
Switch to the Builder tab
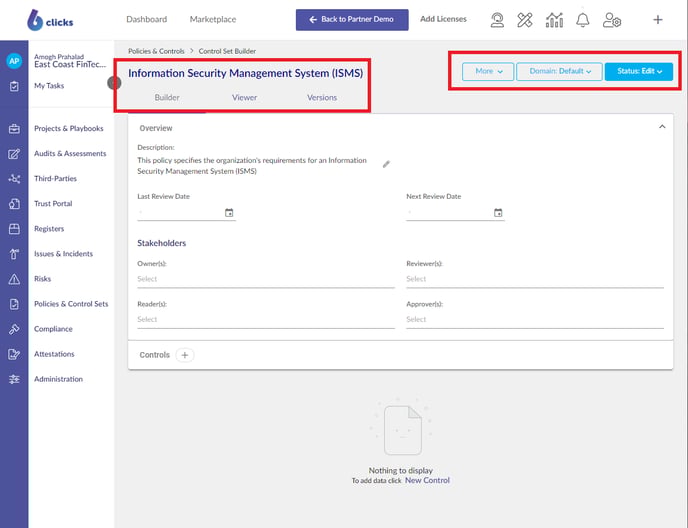click(x=167, y=97)
